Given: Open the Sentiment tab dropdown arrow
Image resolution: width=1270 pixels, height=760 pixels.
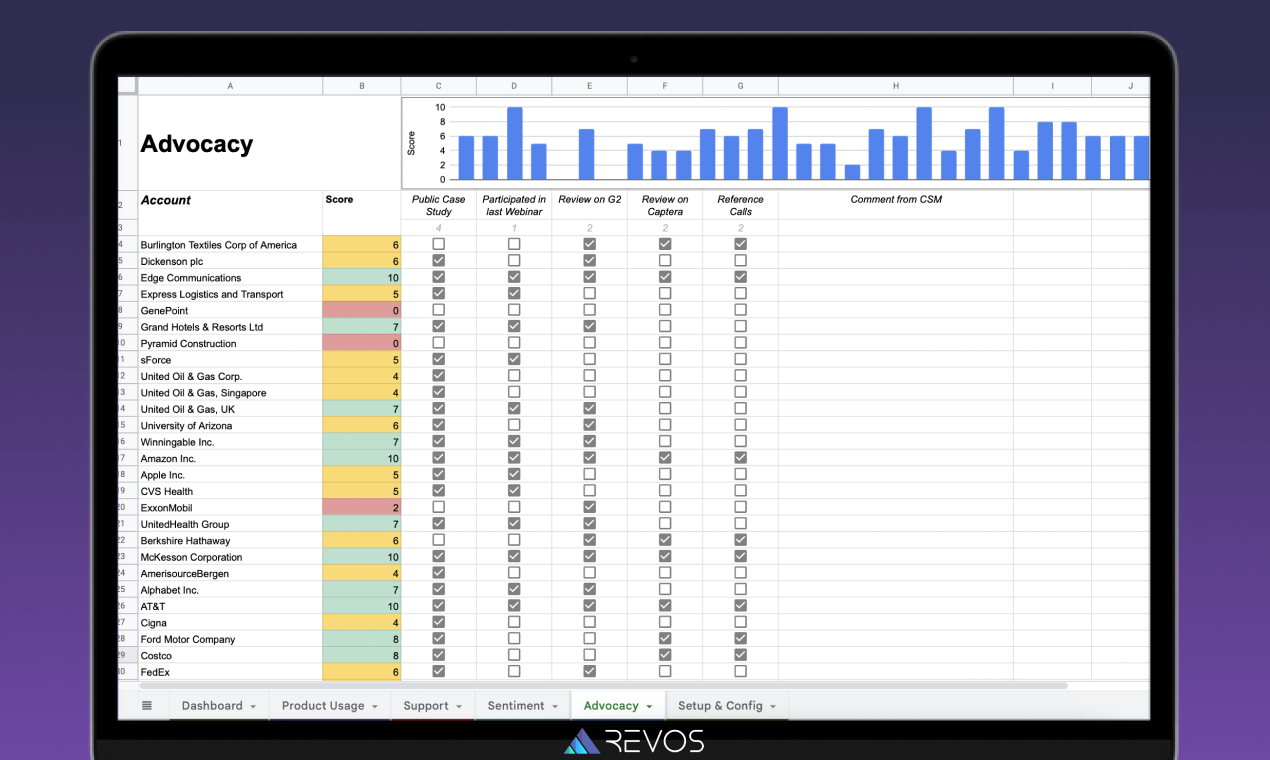Looking at the screenshot, I should pos(554,706).
